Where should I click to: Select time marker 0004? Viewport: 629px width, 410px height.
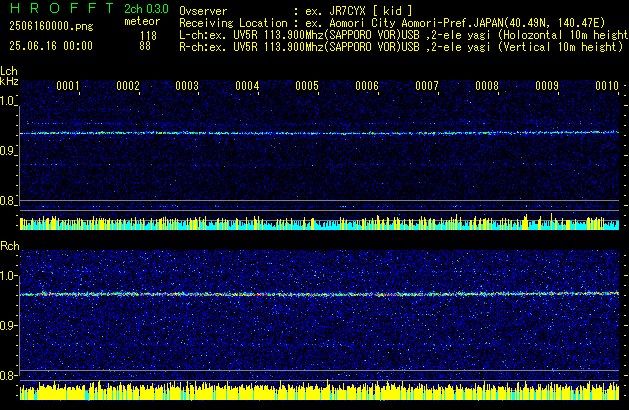tap(248, 86)
